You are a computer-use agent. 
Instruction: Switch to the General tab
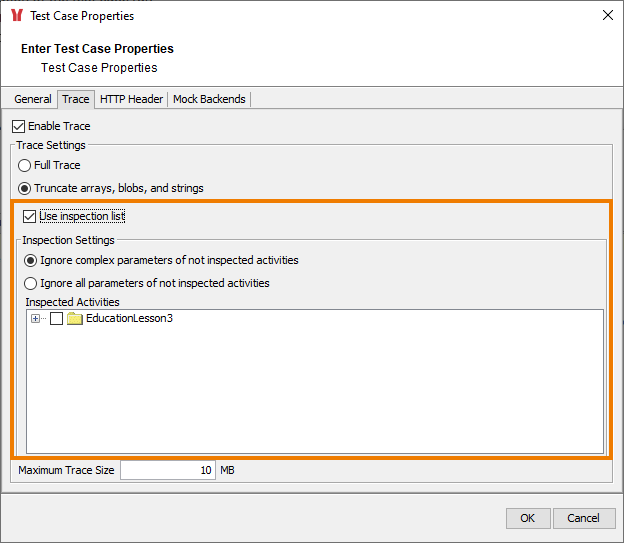[x=33, y=99]
